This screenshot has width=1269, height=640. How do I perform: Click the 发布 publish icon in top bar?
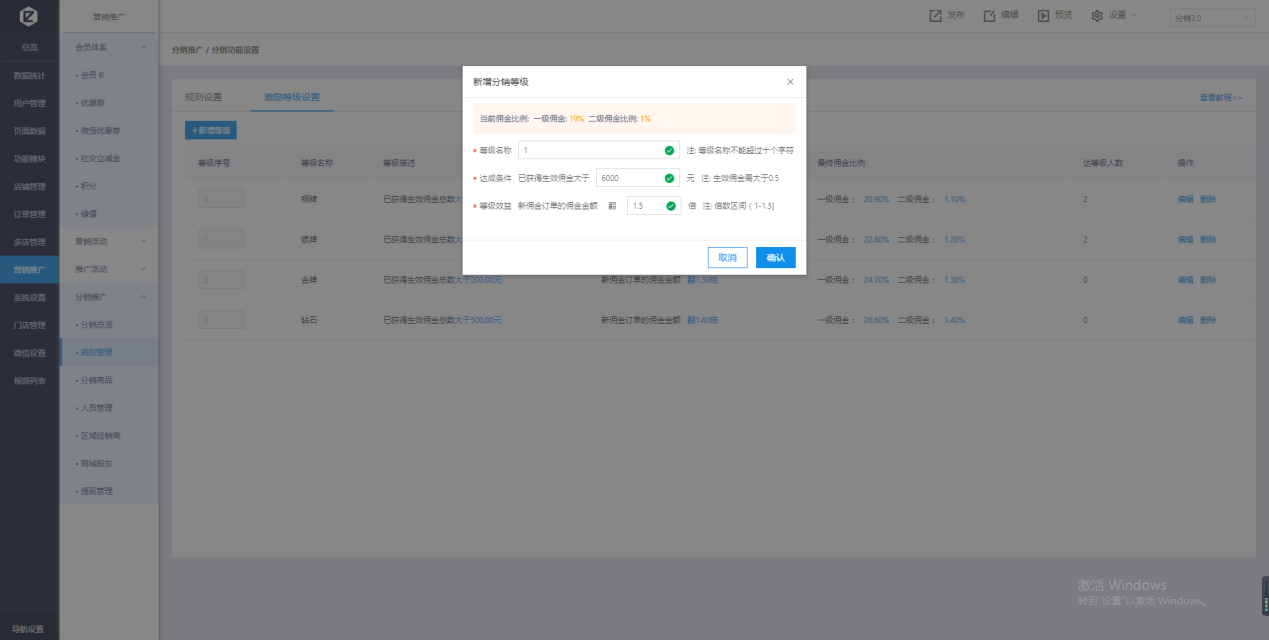click(x=935, y=16)
